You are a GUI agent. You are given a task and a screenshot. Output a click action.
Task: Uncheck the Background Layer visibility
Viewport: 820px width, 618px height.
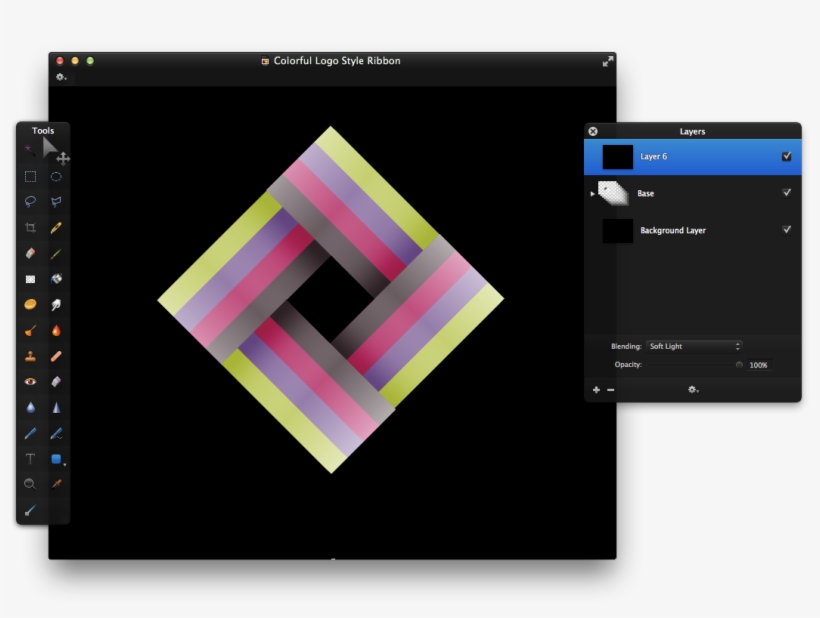tap(786, 229)
